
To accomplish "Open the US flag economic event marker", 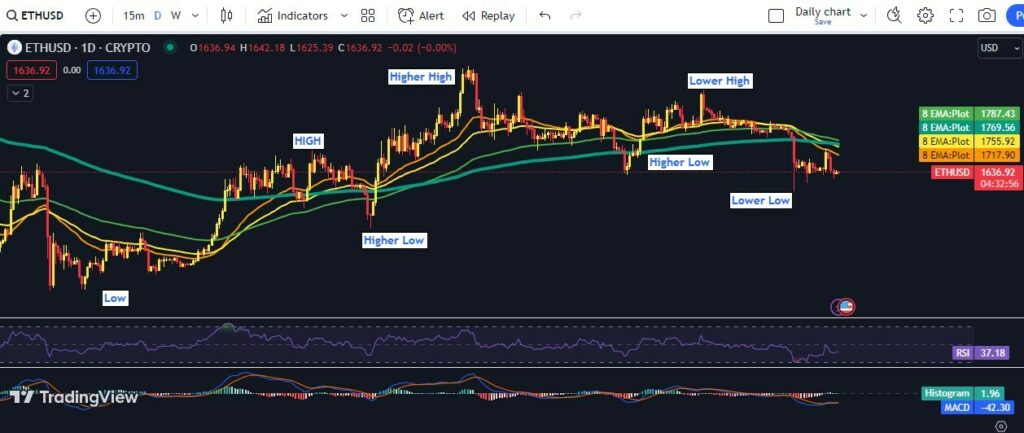I will (846, 306).
